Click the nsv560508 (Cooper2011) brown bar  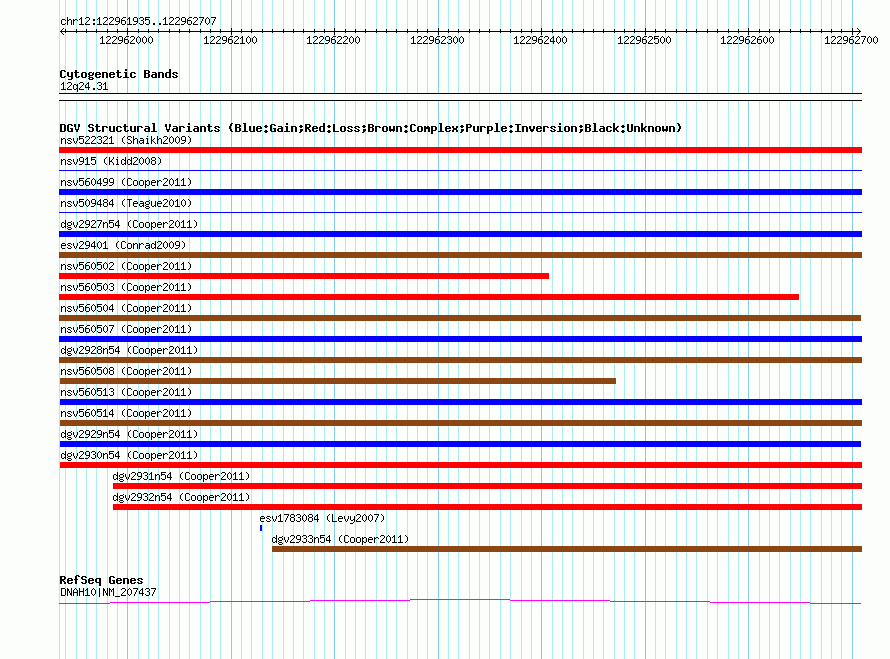click(337, 381)
